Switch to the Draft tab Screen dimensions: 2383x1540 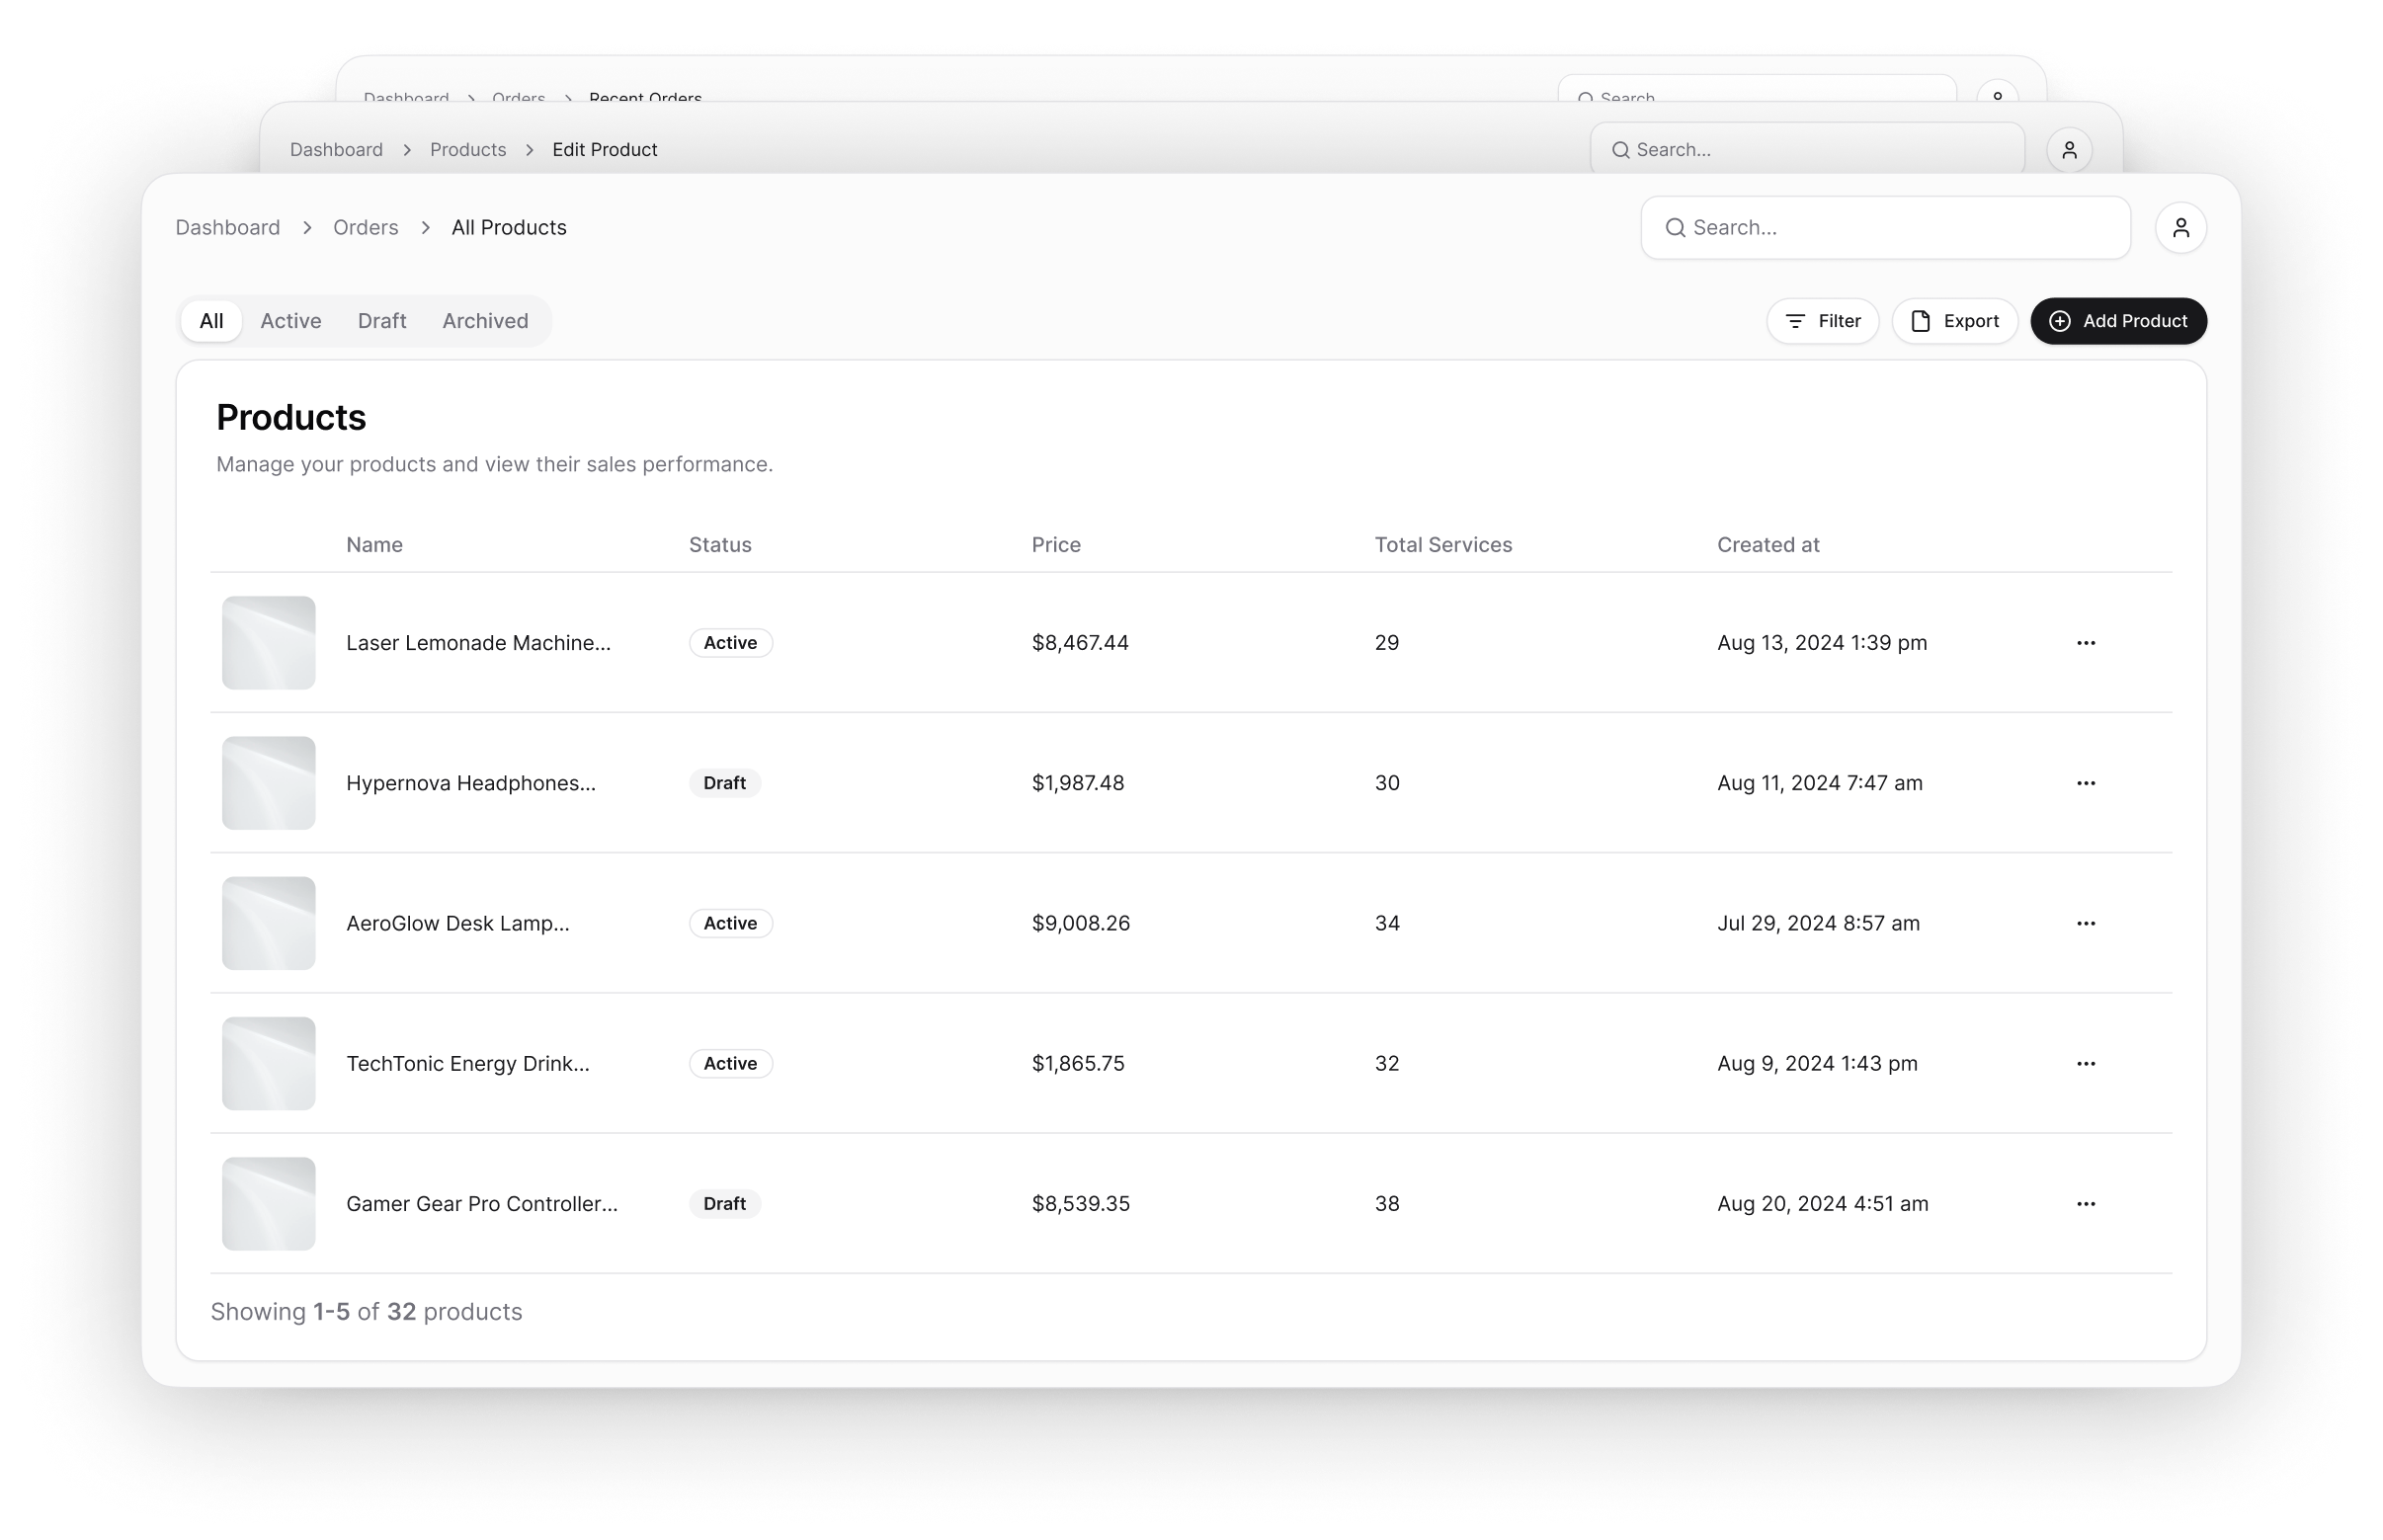(382, 321)
